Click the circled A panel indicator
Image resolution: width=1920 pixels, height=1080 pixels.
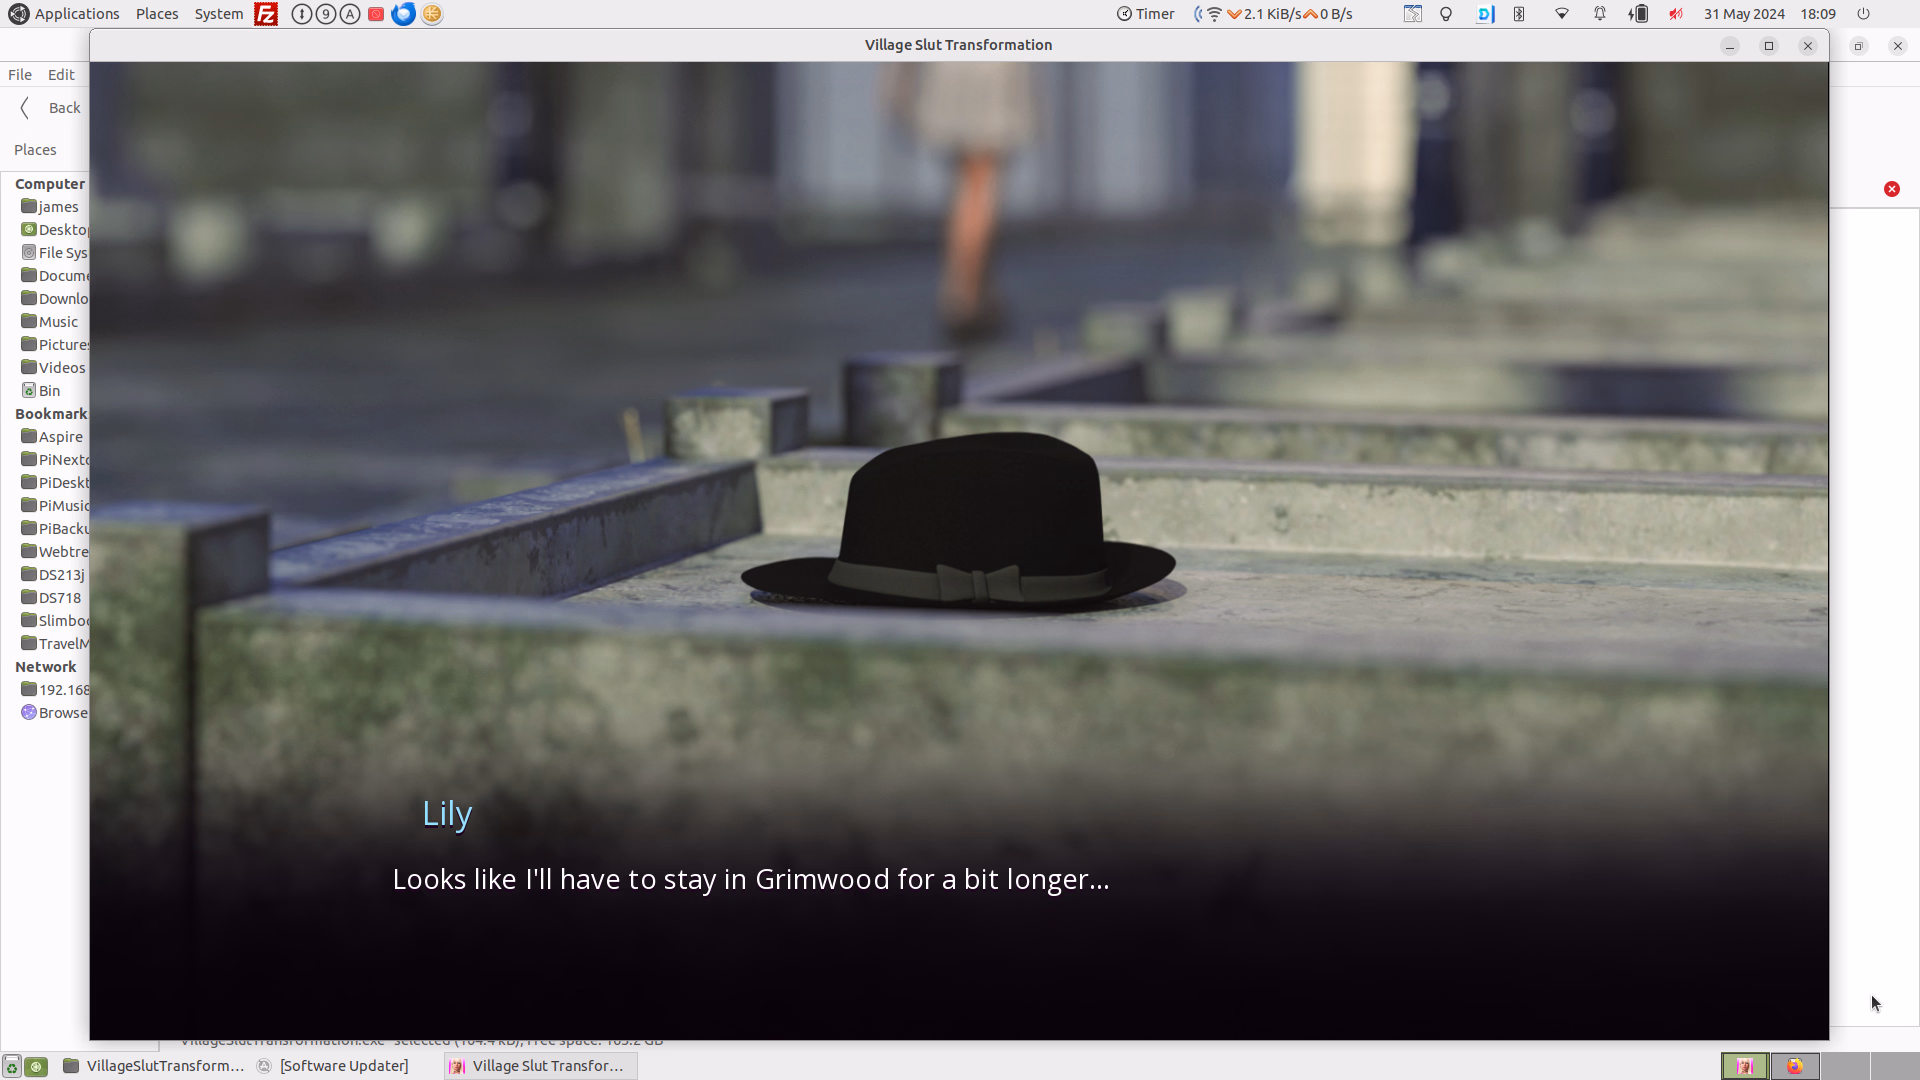pos(350,14)
